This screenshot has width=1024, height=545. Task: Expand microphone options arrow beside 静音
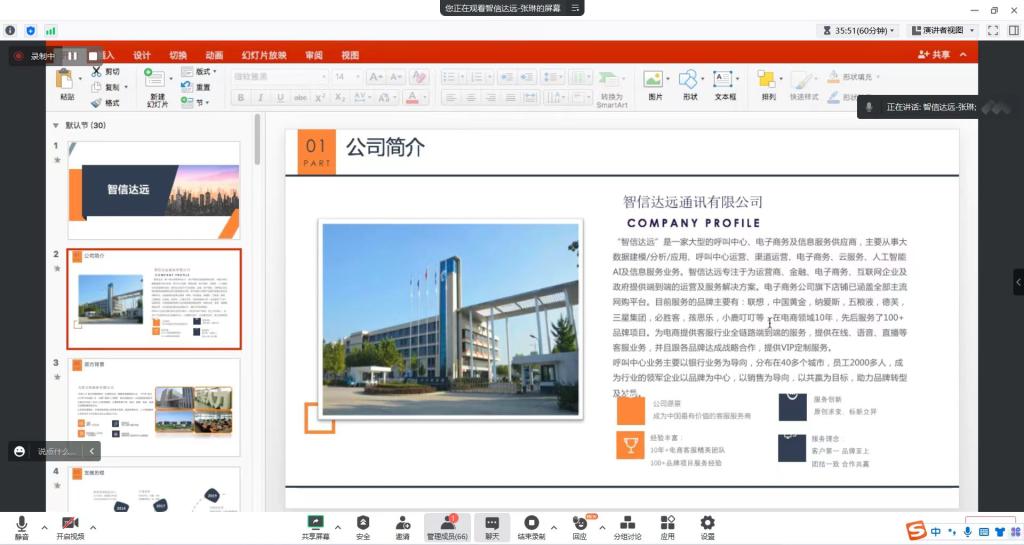(44, 527)
